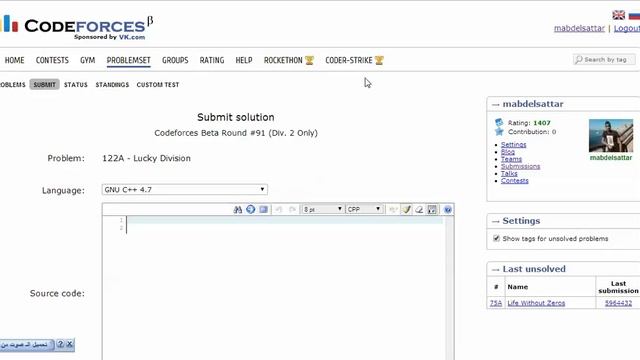This screenshot has height=360, width=640.
Task: Click the Codeforces logo
Action: [78, 27]
